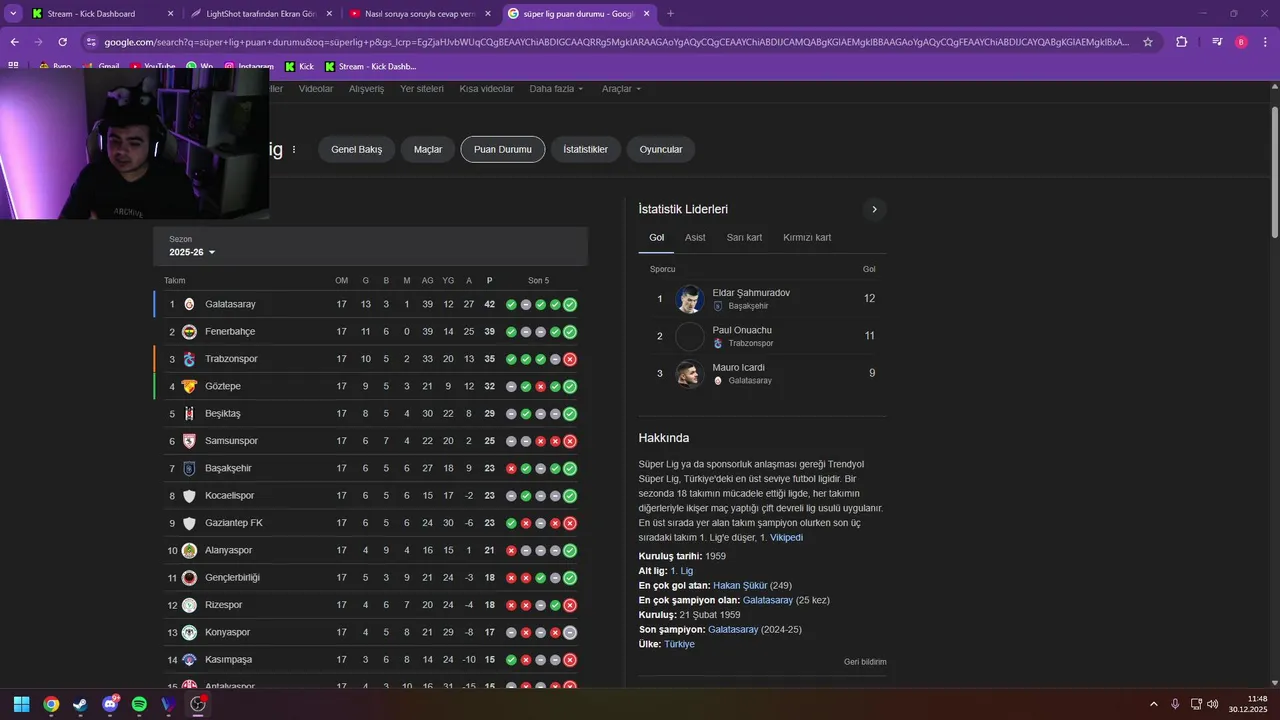
Task: Open the browser extensions puzzle icon
Action: coord(1182,42)
